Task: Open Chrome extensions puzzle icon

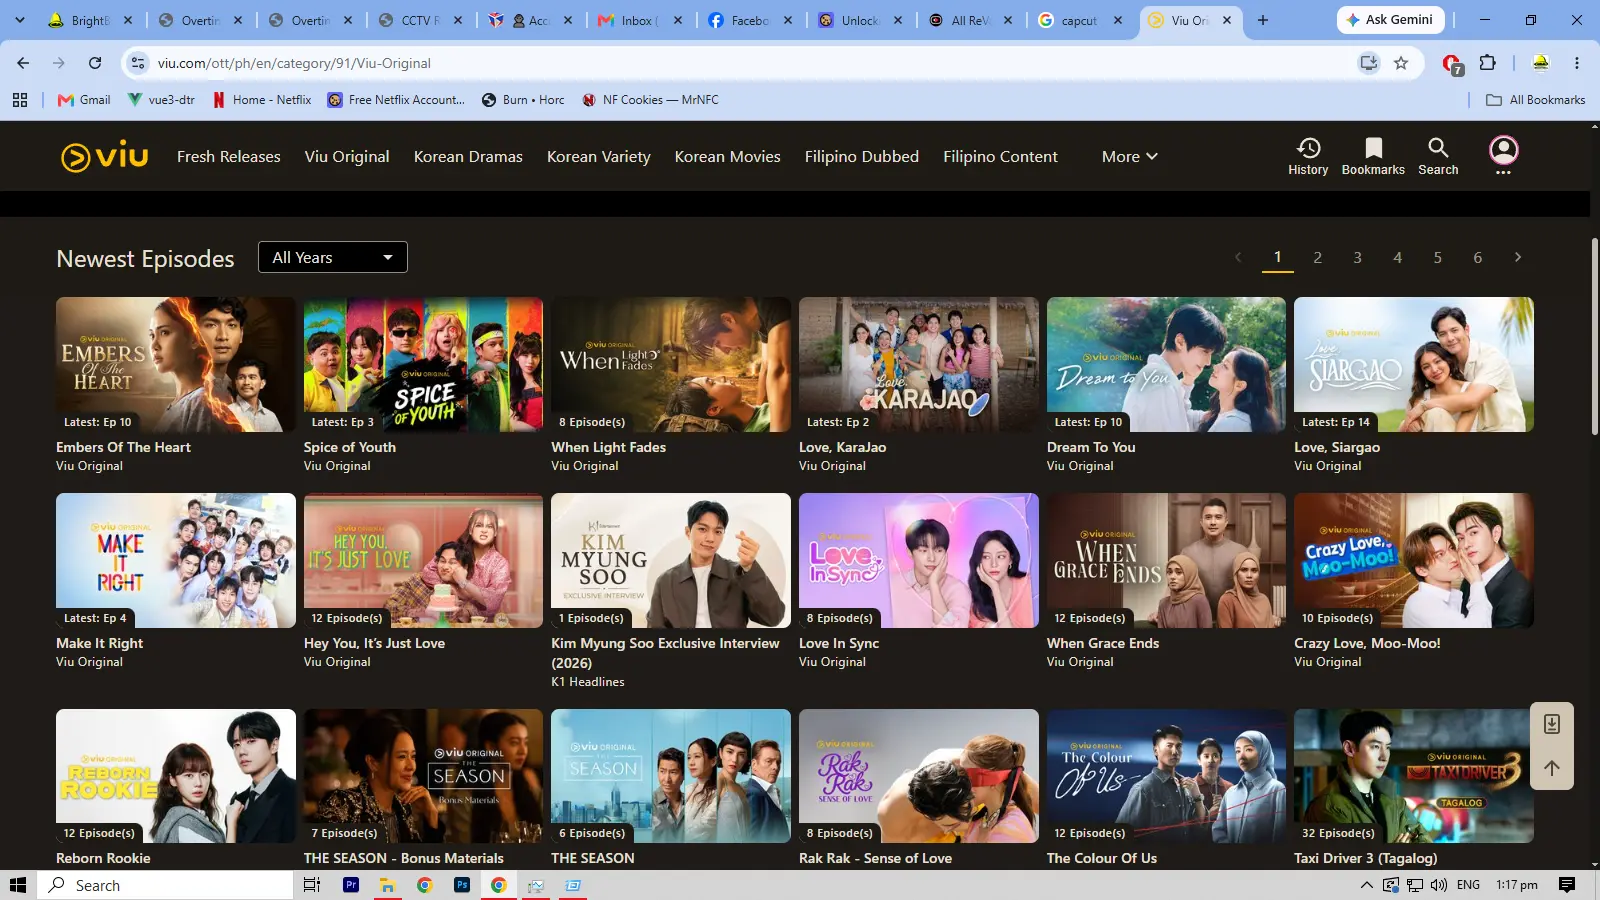Action: pos(1487,63)
